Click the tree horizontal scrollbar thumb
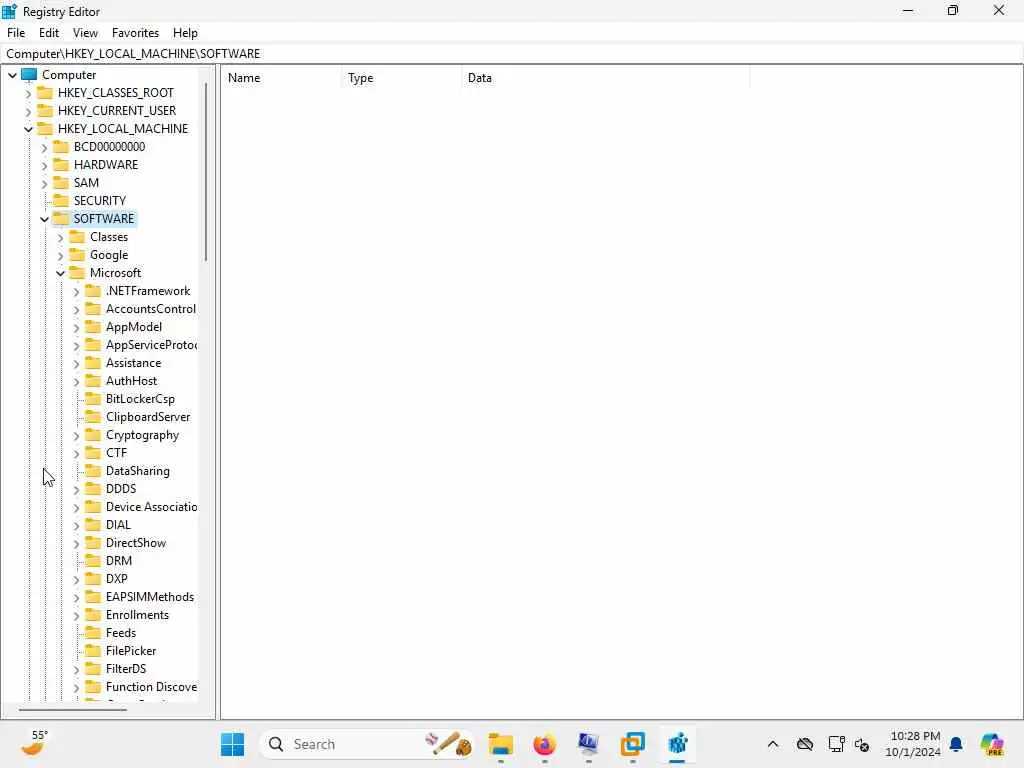 (x=72, y=710)
